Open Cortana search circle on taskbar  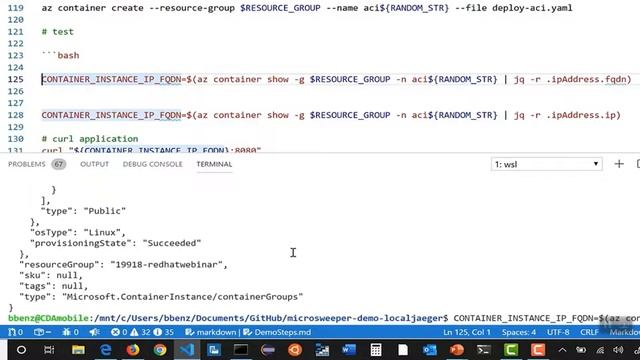(22, 350)
